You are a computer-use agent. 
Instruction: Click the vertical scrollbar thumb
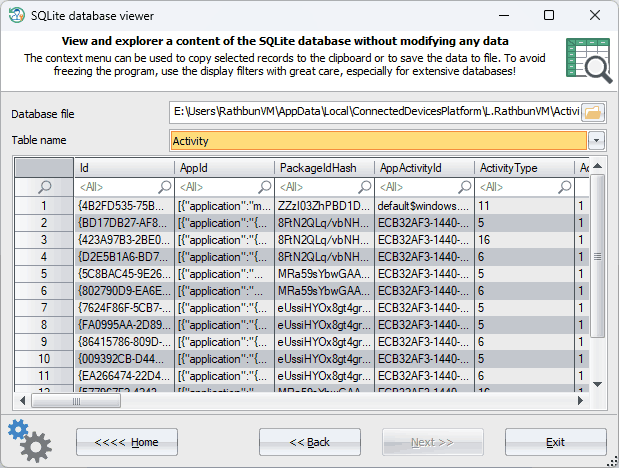[598, 256]
